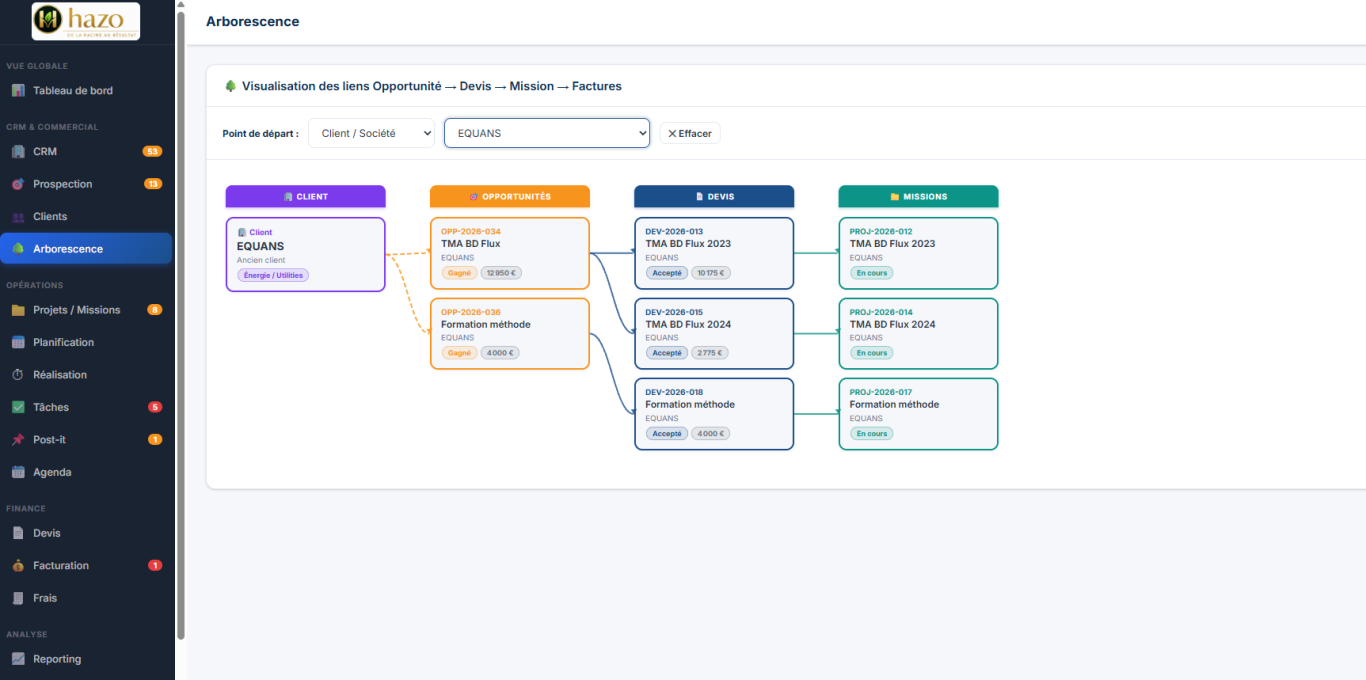Click the Gagné badge on OPP-2026-036
This screenshot has width=1366, height=680.
(459, 353)
